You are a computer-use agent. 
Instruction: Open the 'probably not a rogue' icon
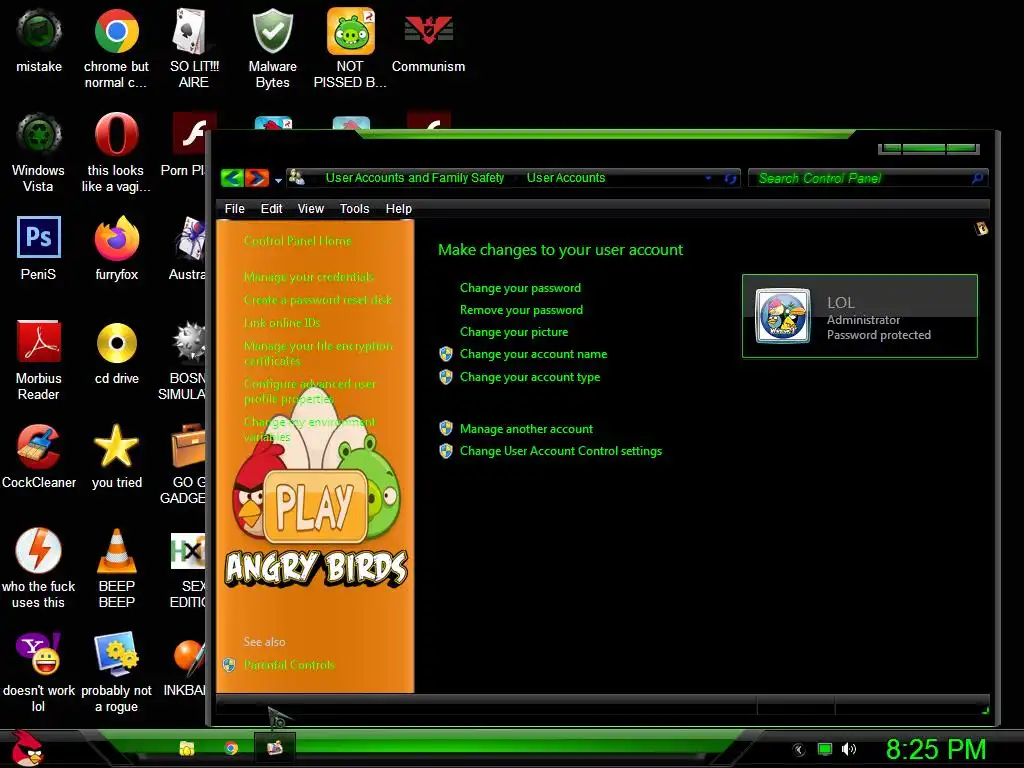(x=116, y=673)
